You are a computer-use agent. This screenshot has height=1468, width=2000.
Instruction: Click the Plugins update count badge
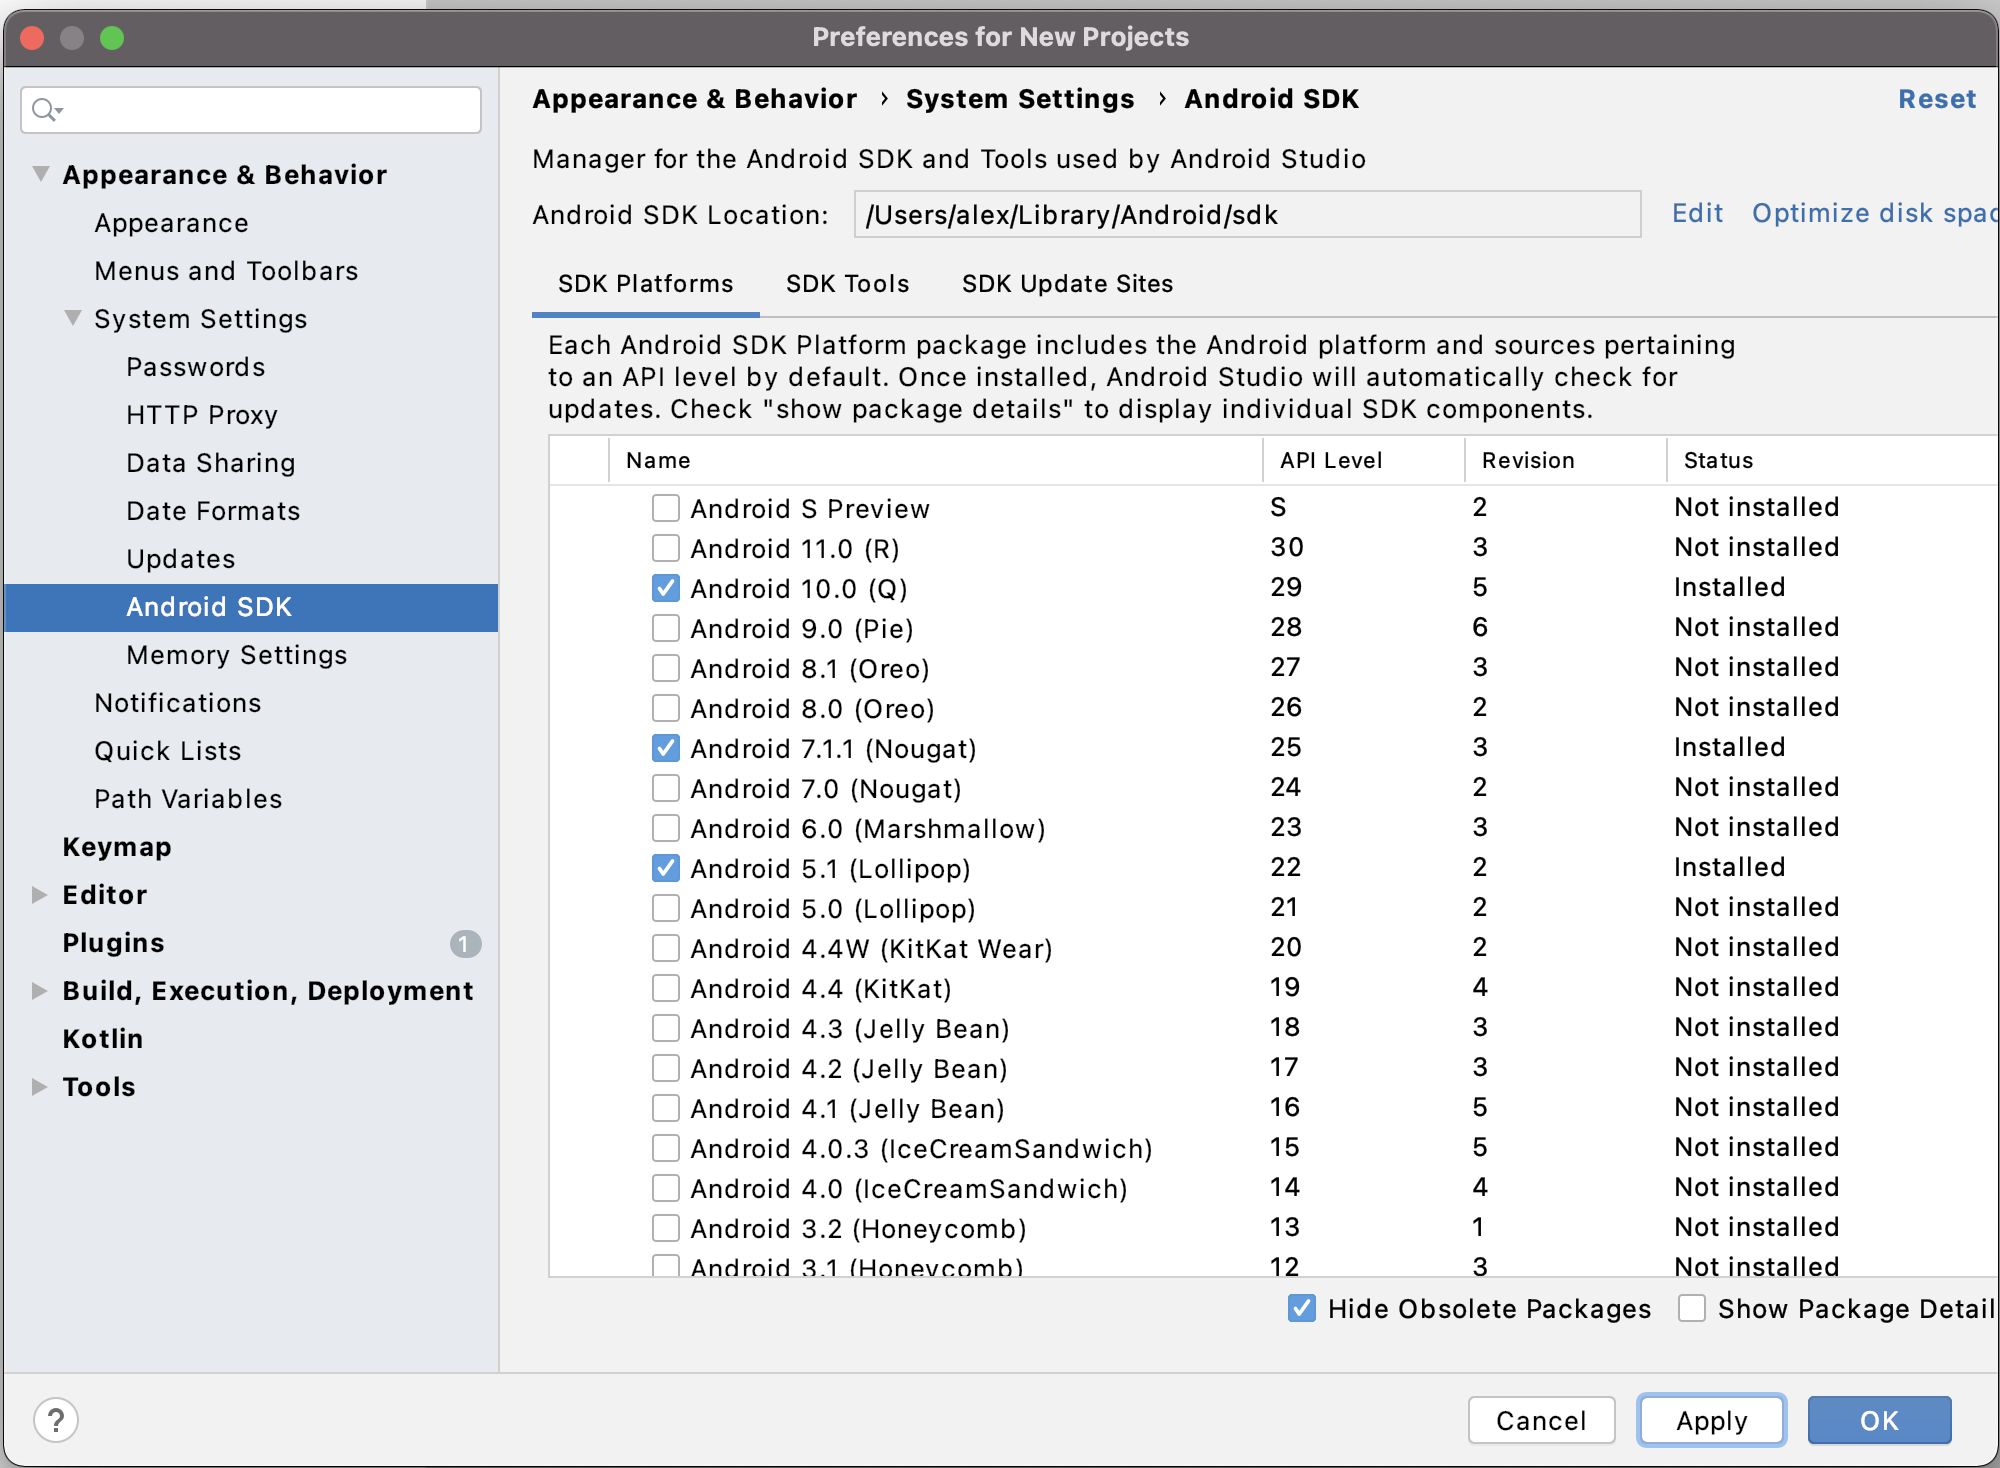[465, 943]
